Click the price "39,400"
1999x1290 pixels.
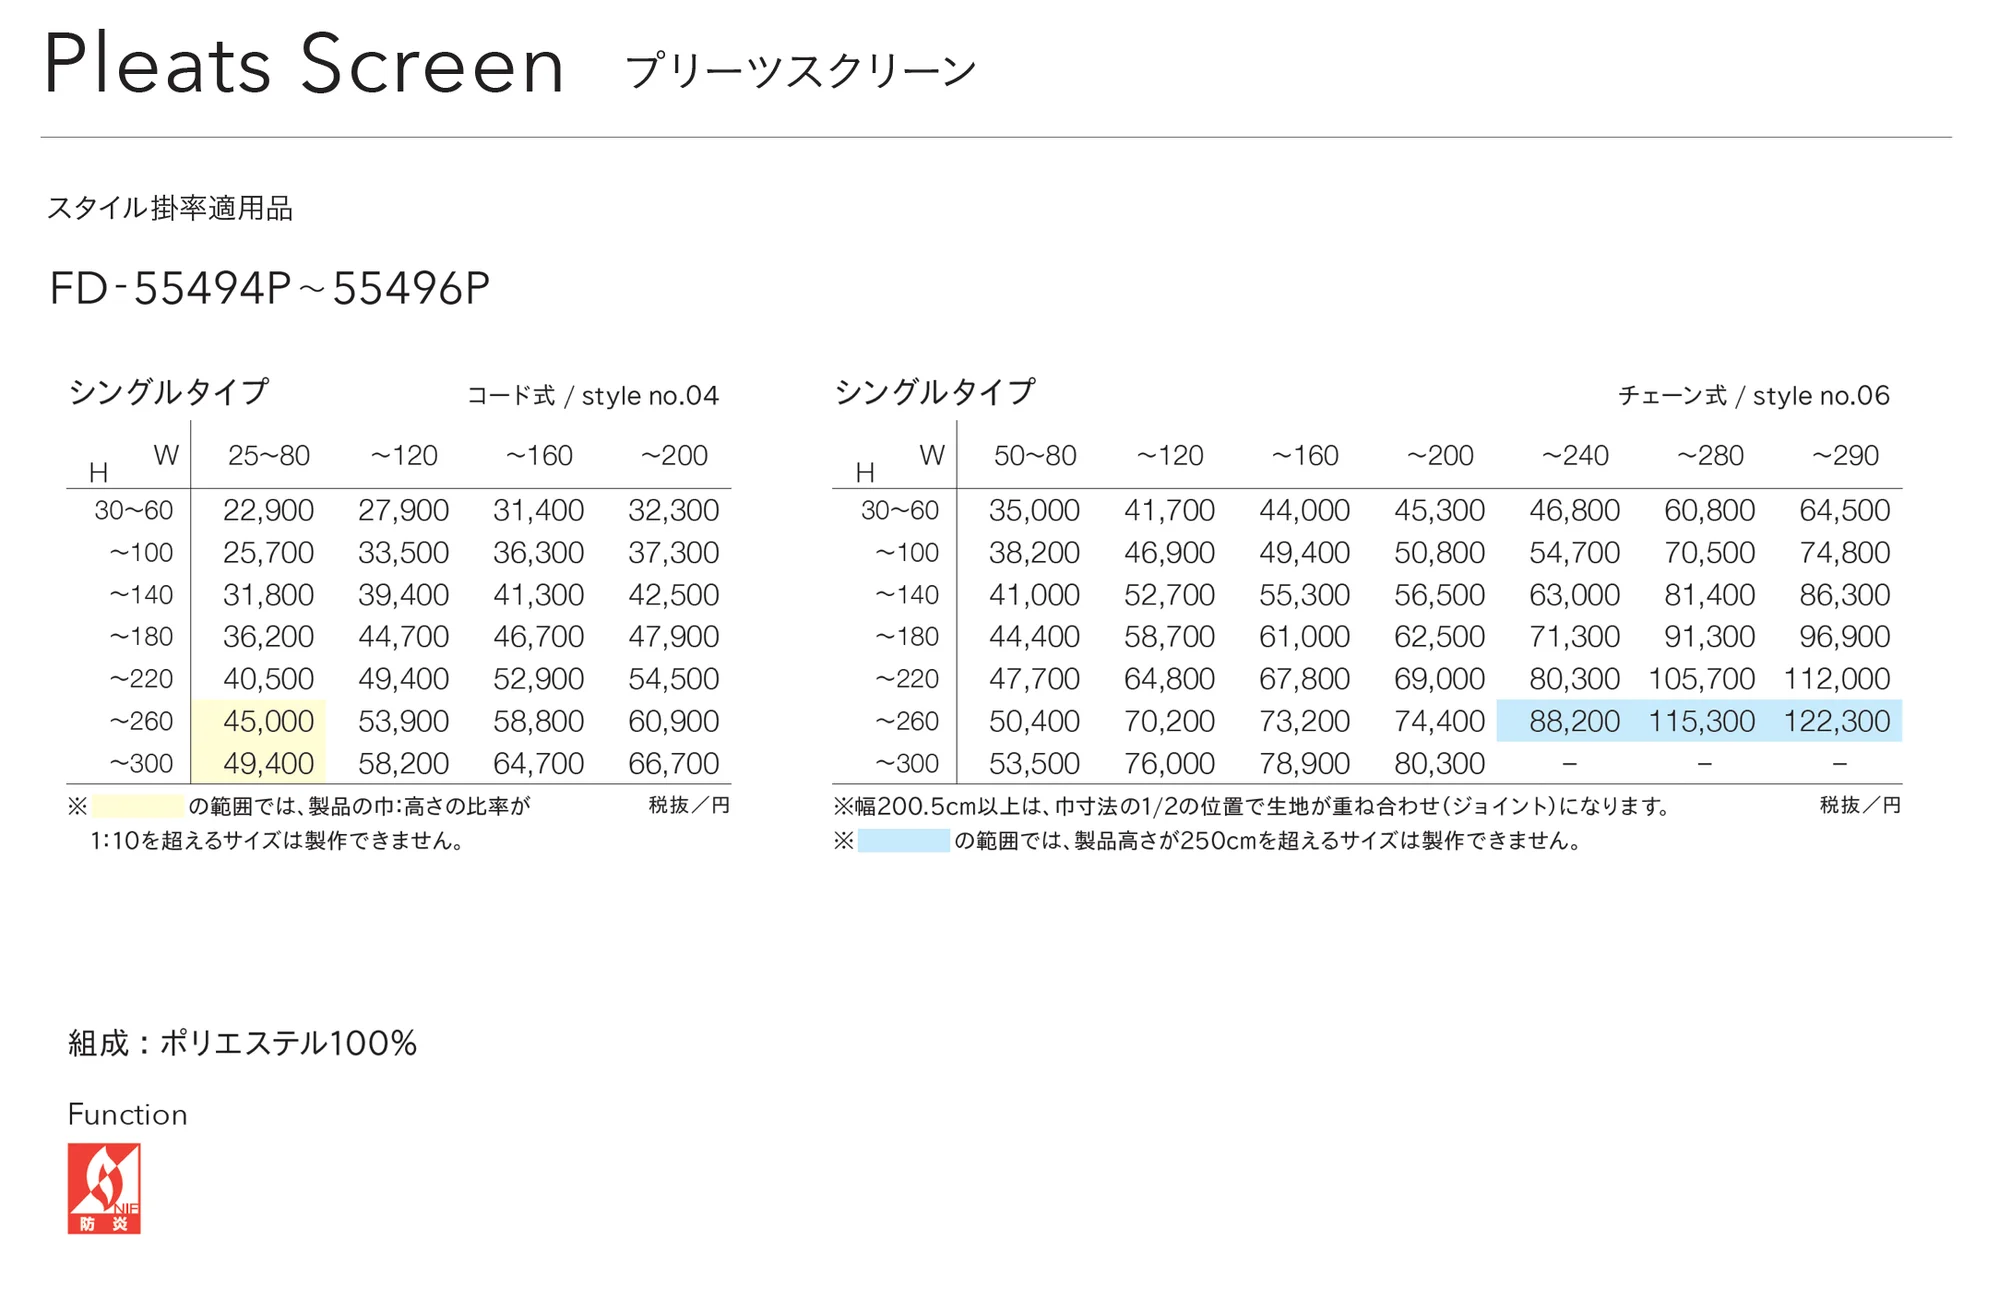click(x=403, y=595)
